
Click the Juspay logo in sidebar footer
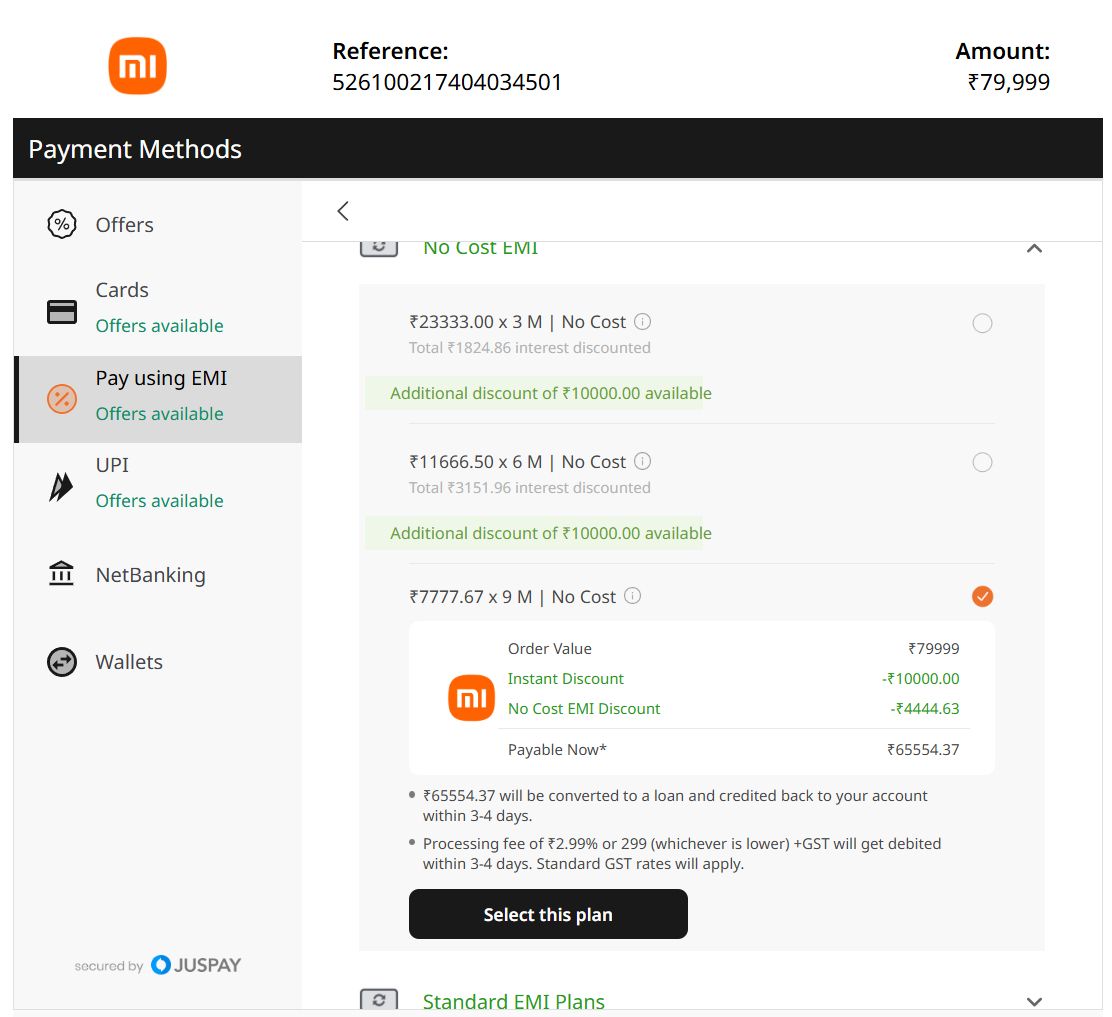[x=196, y=965]
